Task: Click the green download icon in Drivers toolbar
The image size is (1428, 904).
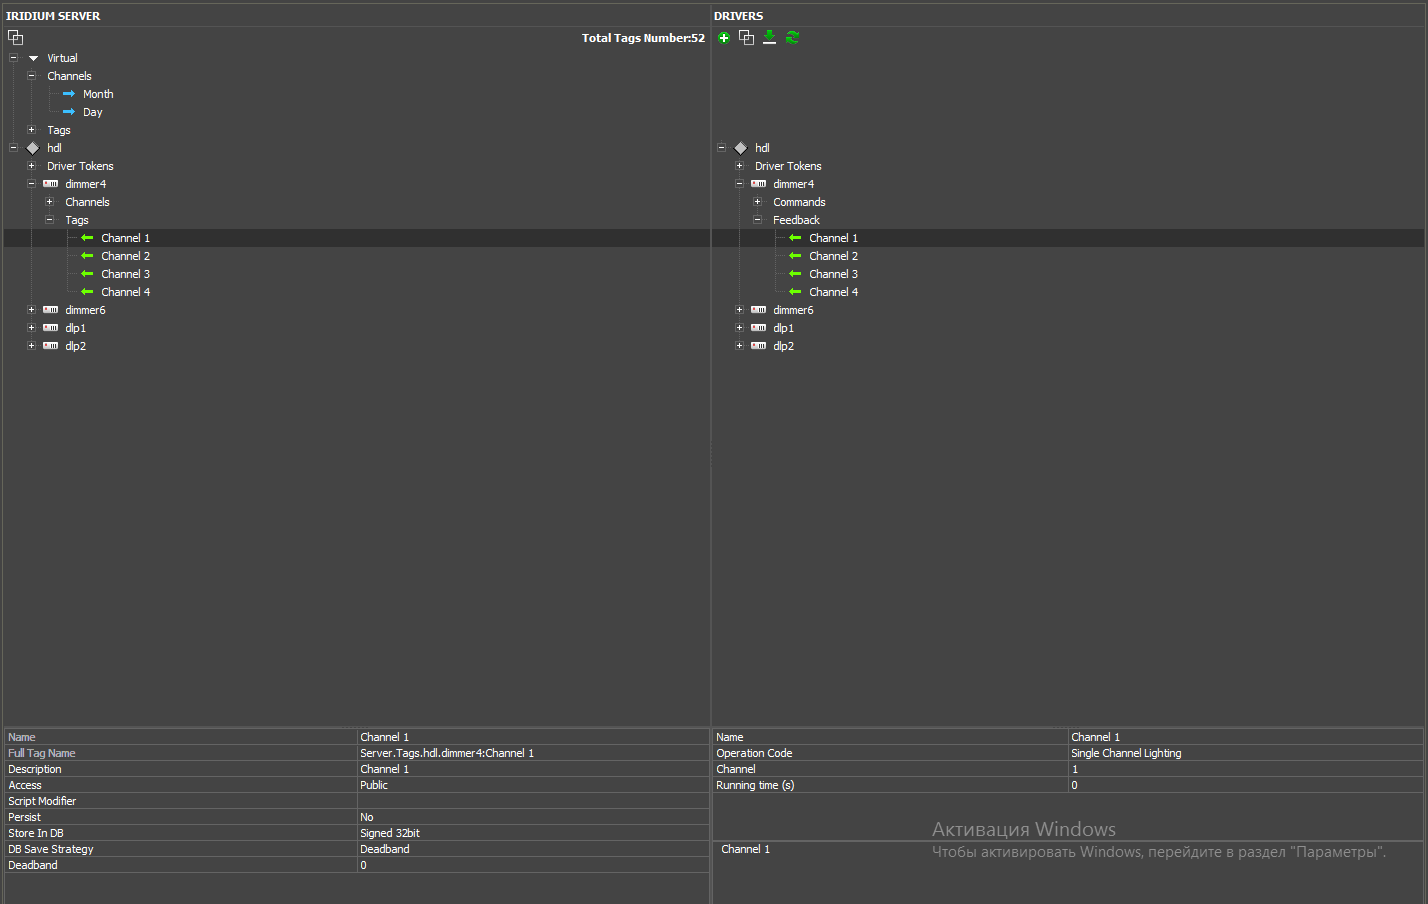Action: [x=769, y=37]
